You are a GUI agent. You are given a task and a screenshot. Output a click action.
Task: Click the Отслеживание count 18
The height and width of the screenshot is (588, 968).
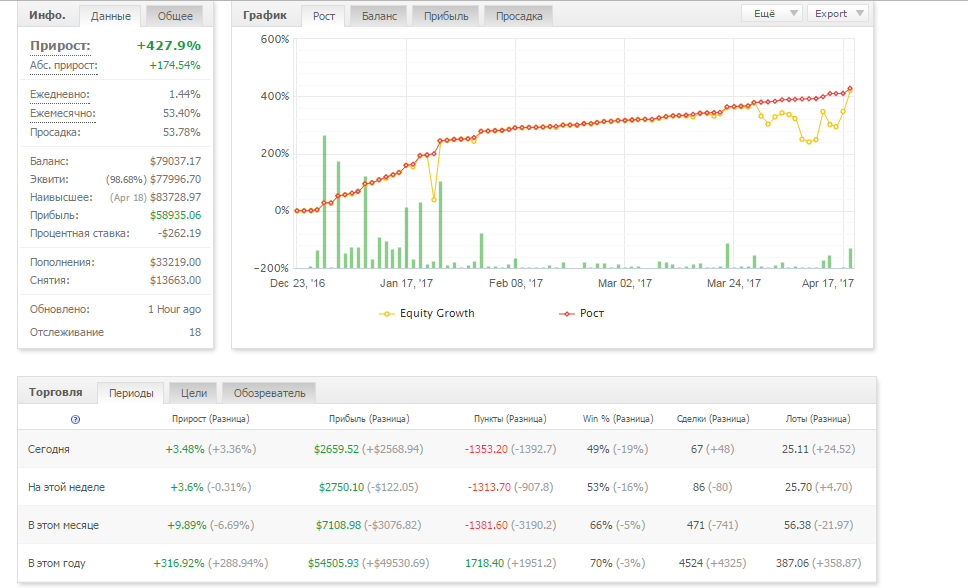(195, 332)
